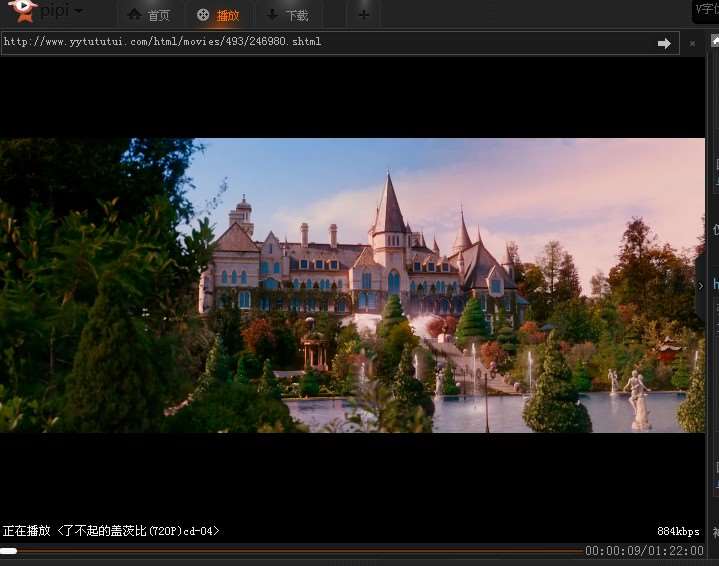Click the video playback area
This screenshot has height=566, width=719.
[352, 285]
